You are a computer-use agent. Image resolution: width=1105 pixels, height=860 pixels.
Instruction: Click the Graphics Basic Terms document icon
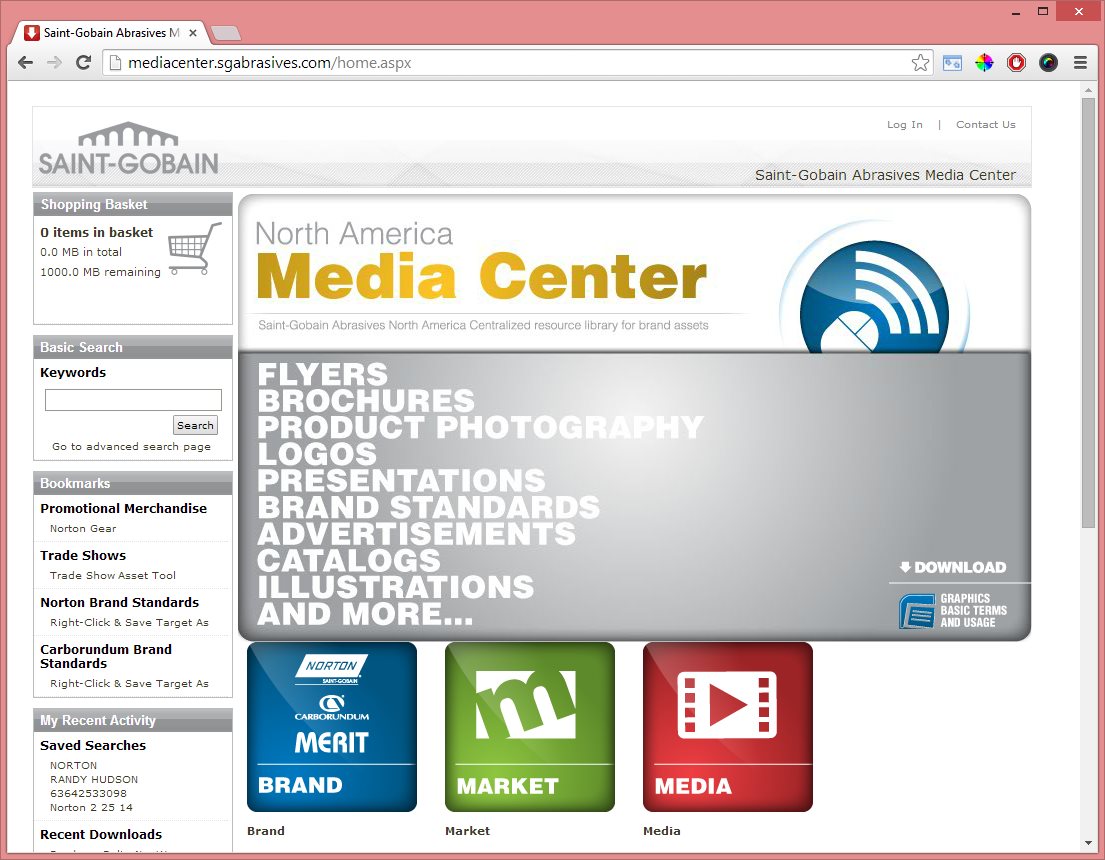click(917, 611)
